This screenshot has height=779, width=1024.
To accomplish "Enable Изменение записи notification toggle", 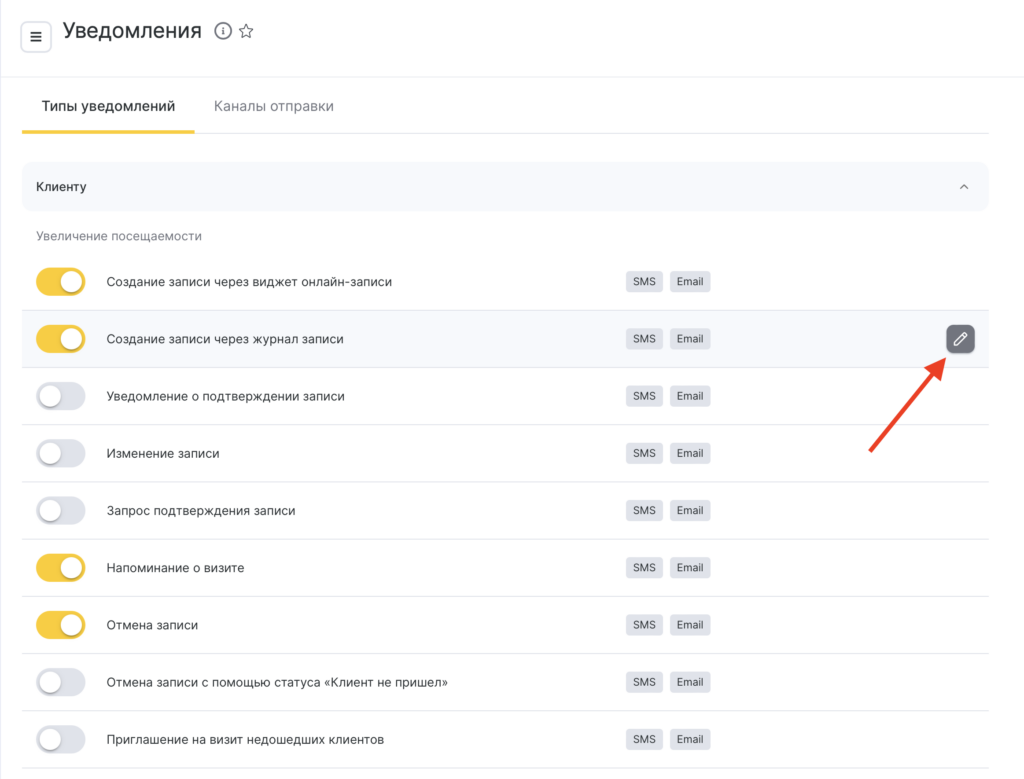I will point(61,454).
